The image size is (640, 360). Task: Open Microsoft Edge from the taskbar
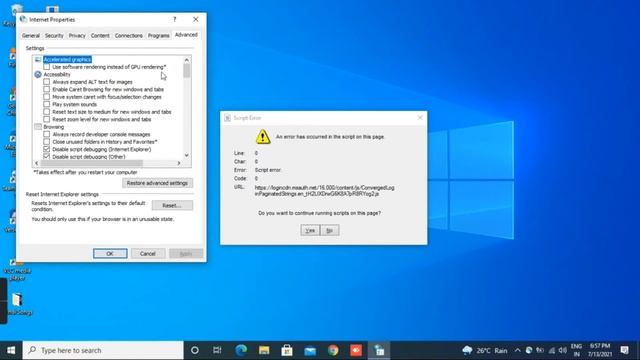(x=241, y=350)
